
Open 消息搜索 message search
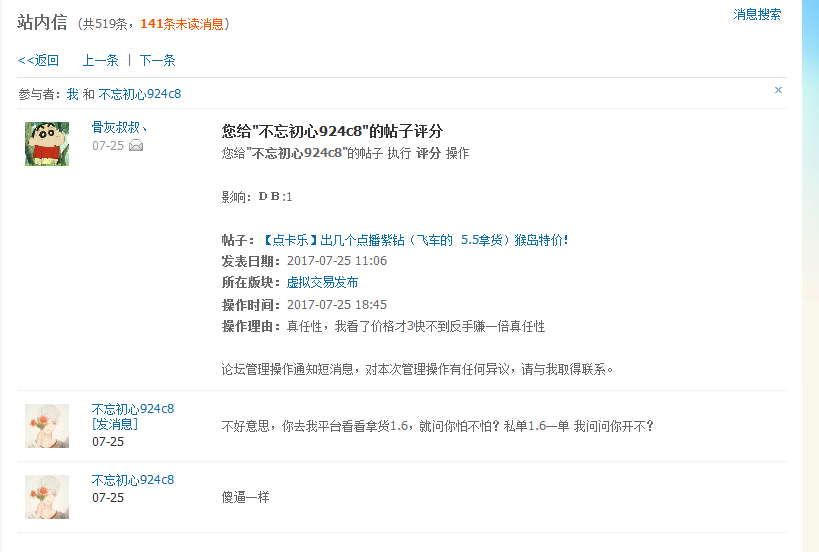[x=757, y=15]
